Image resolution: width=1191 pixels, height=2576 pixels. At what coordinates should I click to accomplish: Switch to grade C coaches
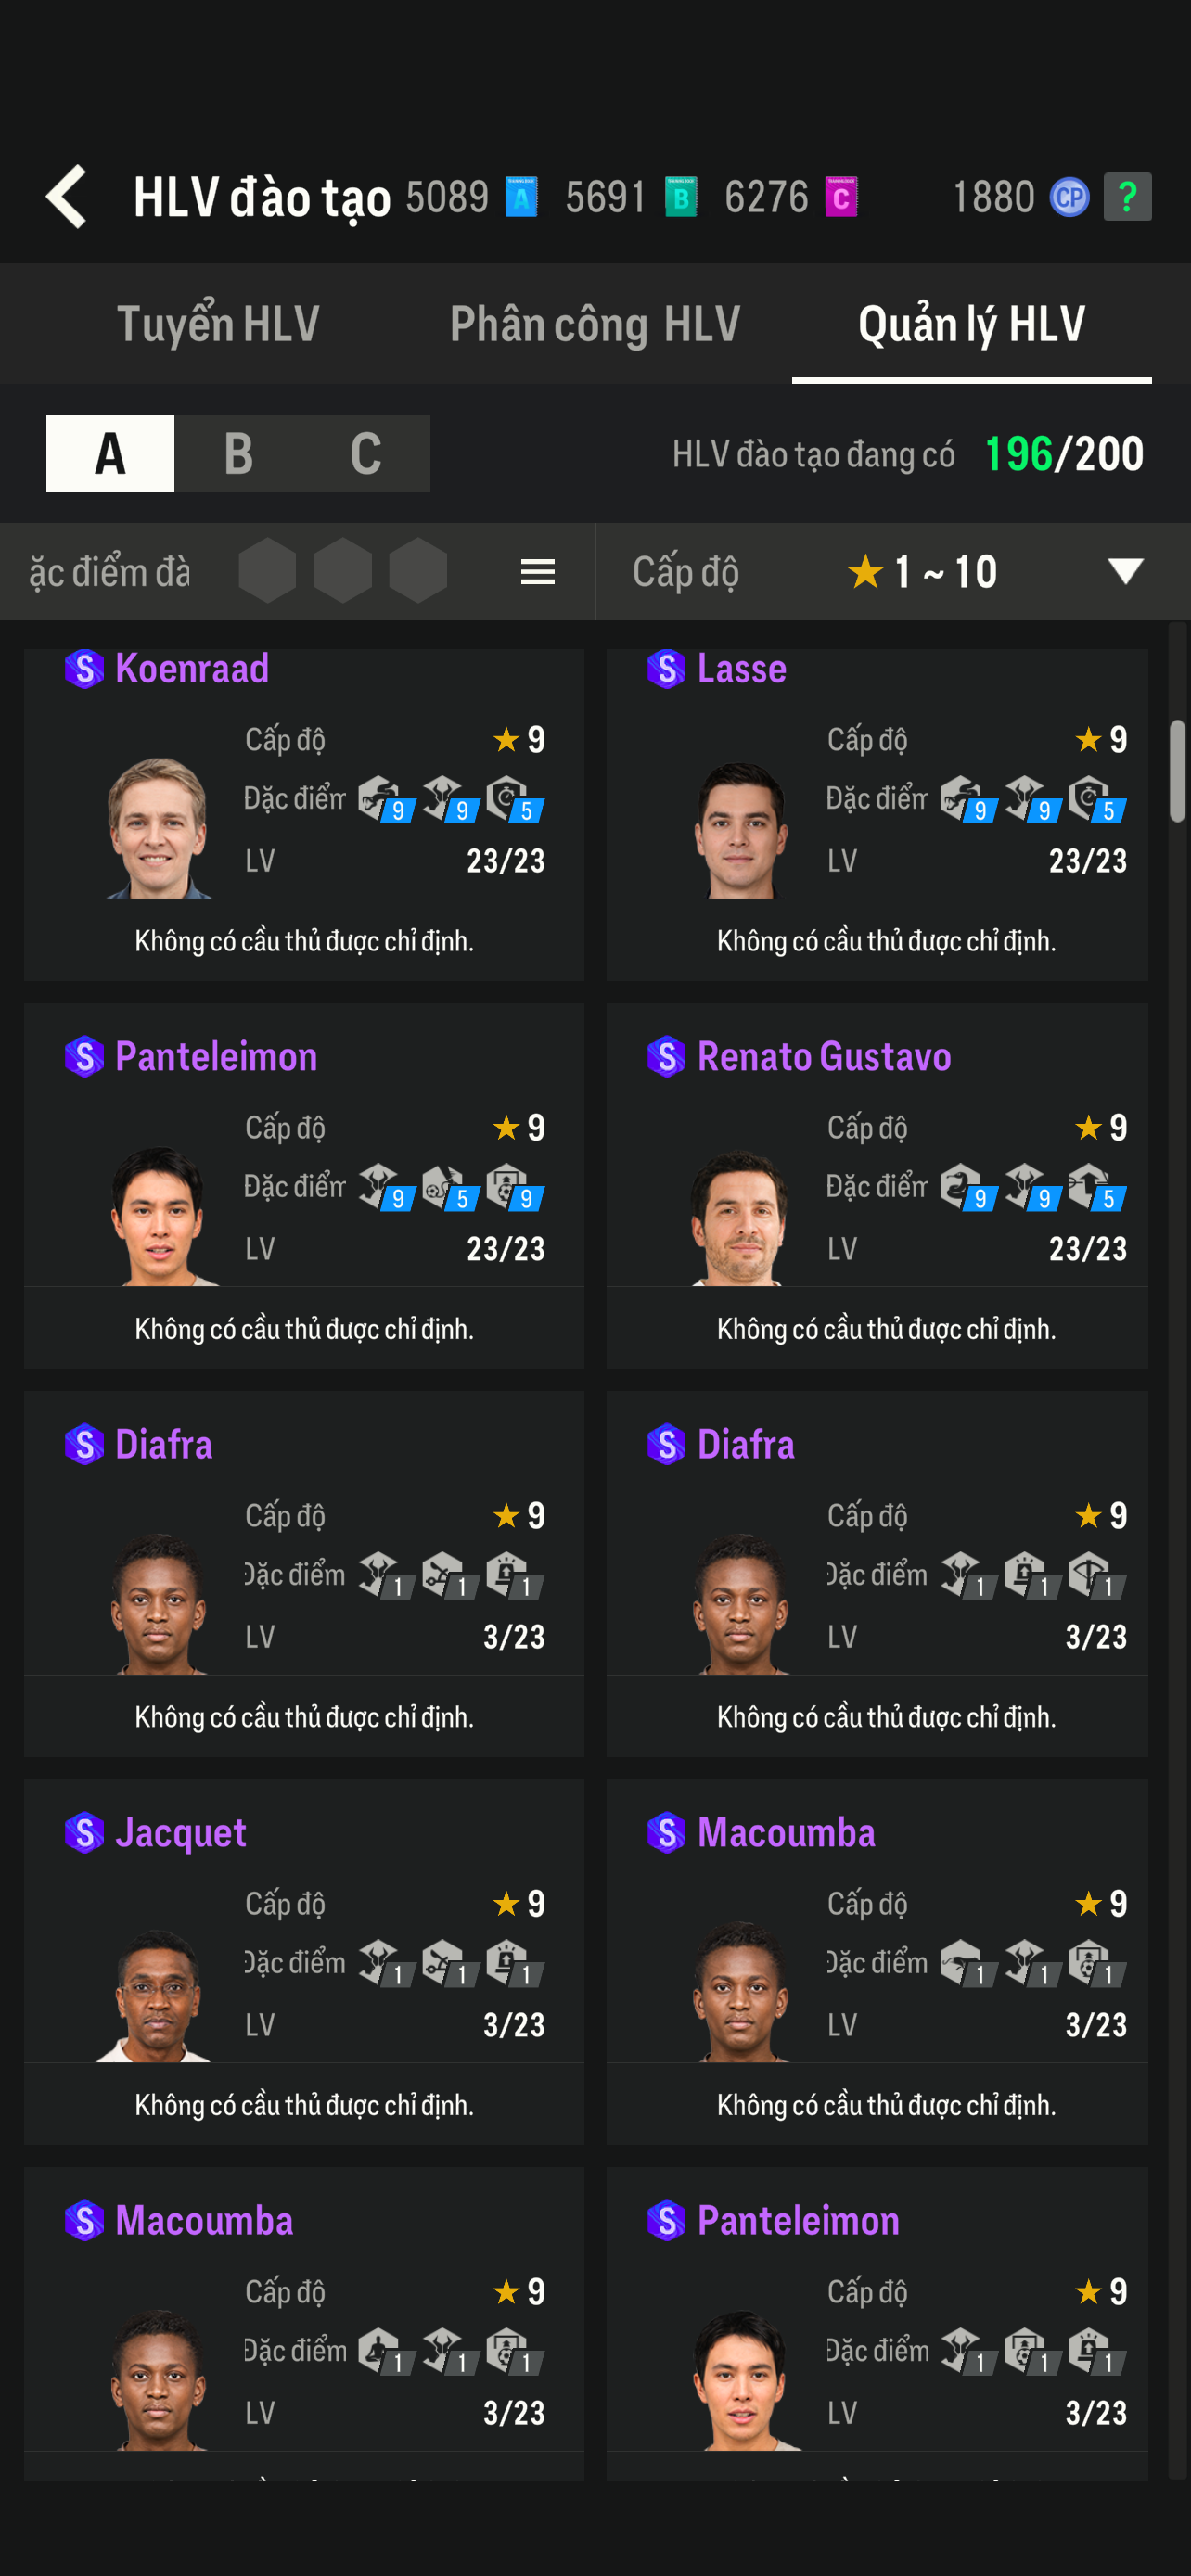click(366, 454)
